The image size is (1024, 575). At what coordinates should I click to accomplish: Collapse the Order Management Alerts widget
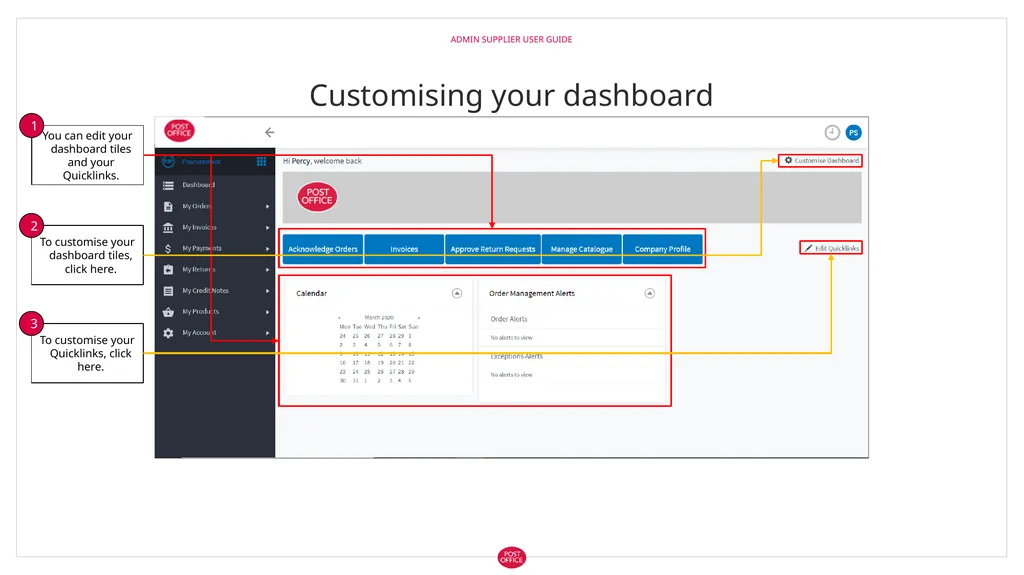tap(649, 293)
